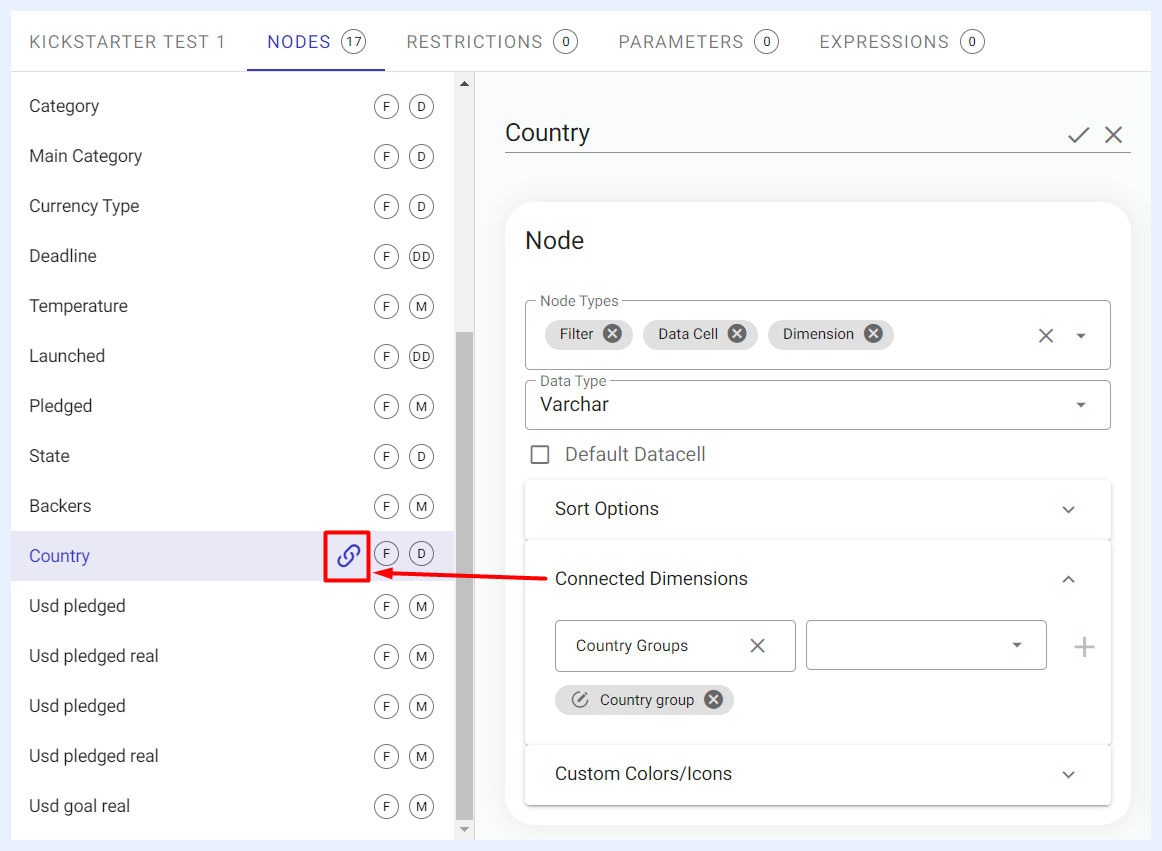Remove the Data Cell chip from Node Types
Viewport: 1162px width, 851px height.
click(737, 334)
